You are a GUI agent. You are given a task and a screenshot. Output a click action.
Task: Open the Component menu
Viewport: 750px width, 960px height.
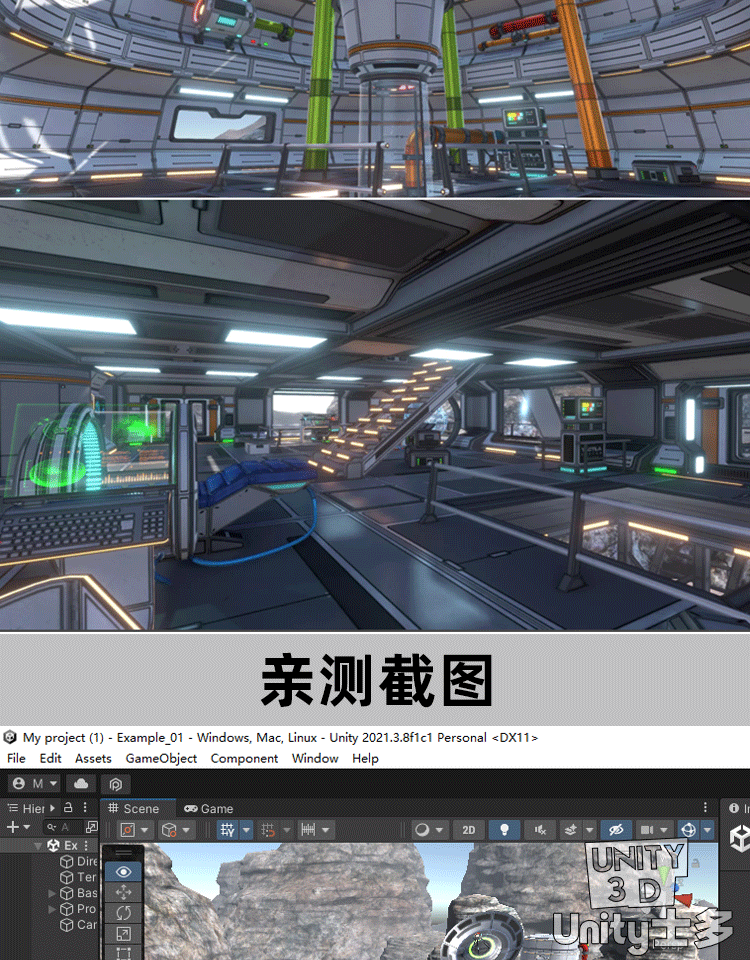pos(244,758)
